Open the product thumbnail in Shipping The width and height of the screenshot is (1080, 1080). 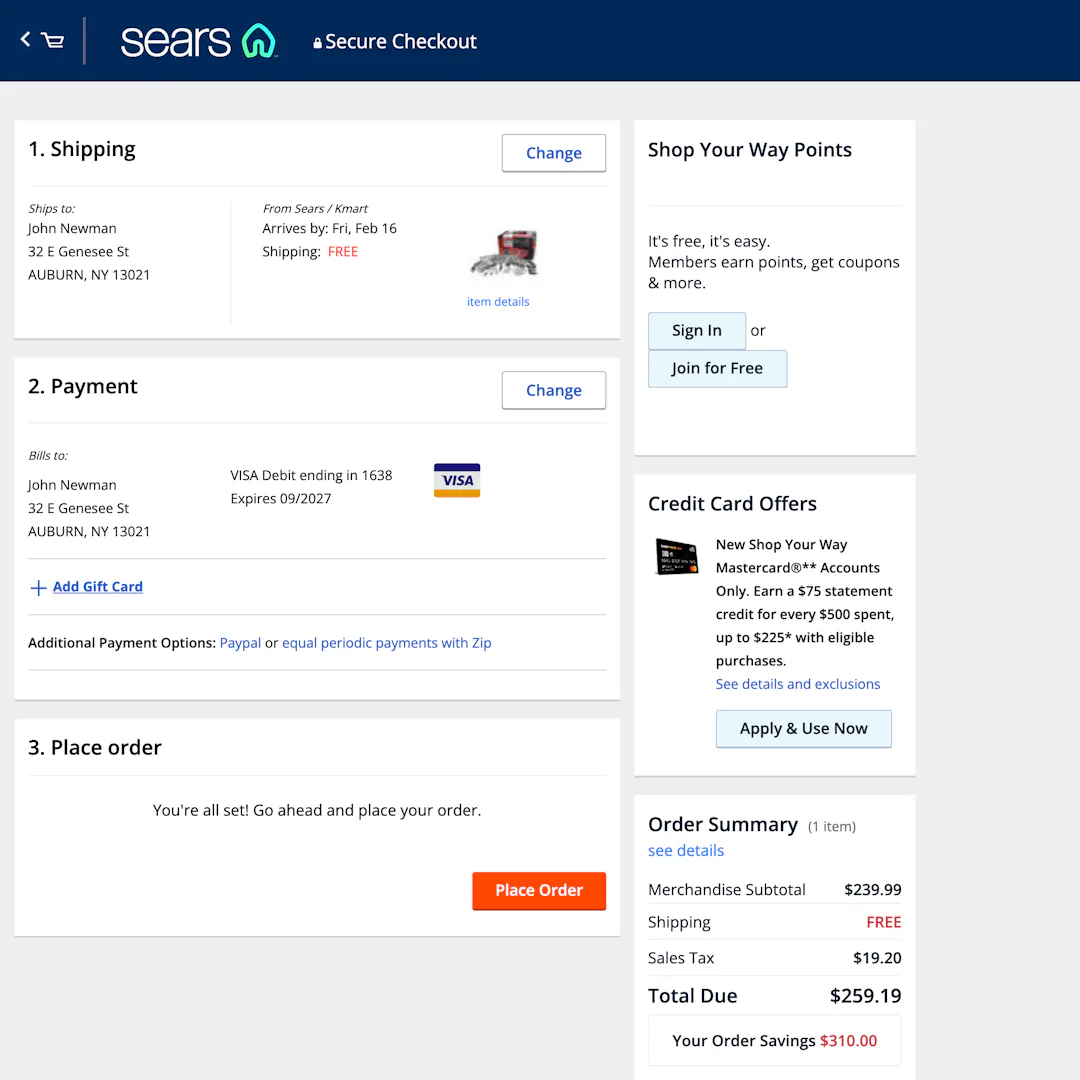pyautogui.click(x=504, y=253)
